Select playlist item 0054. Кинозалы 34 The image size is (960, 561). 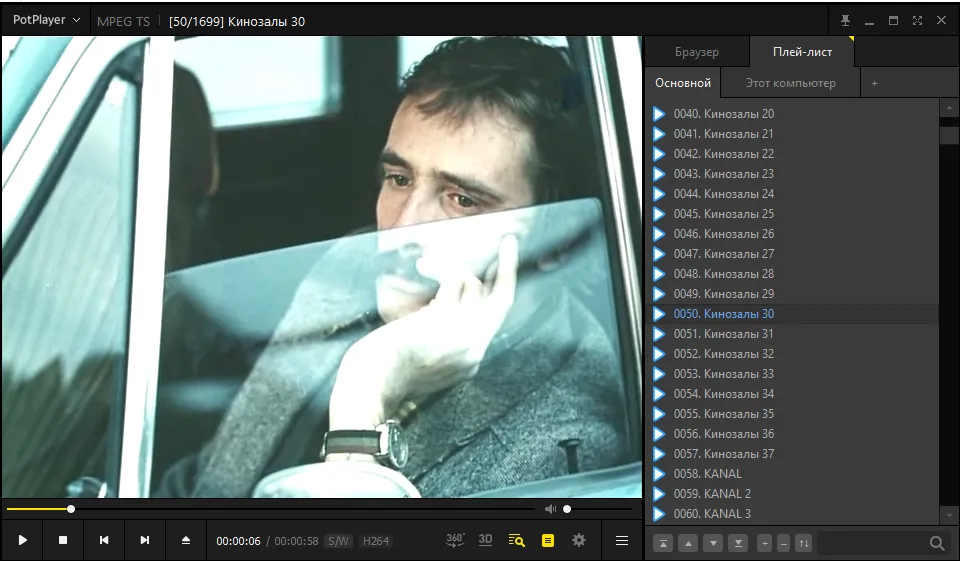coord(792,394)
